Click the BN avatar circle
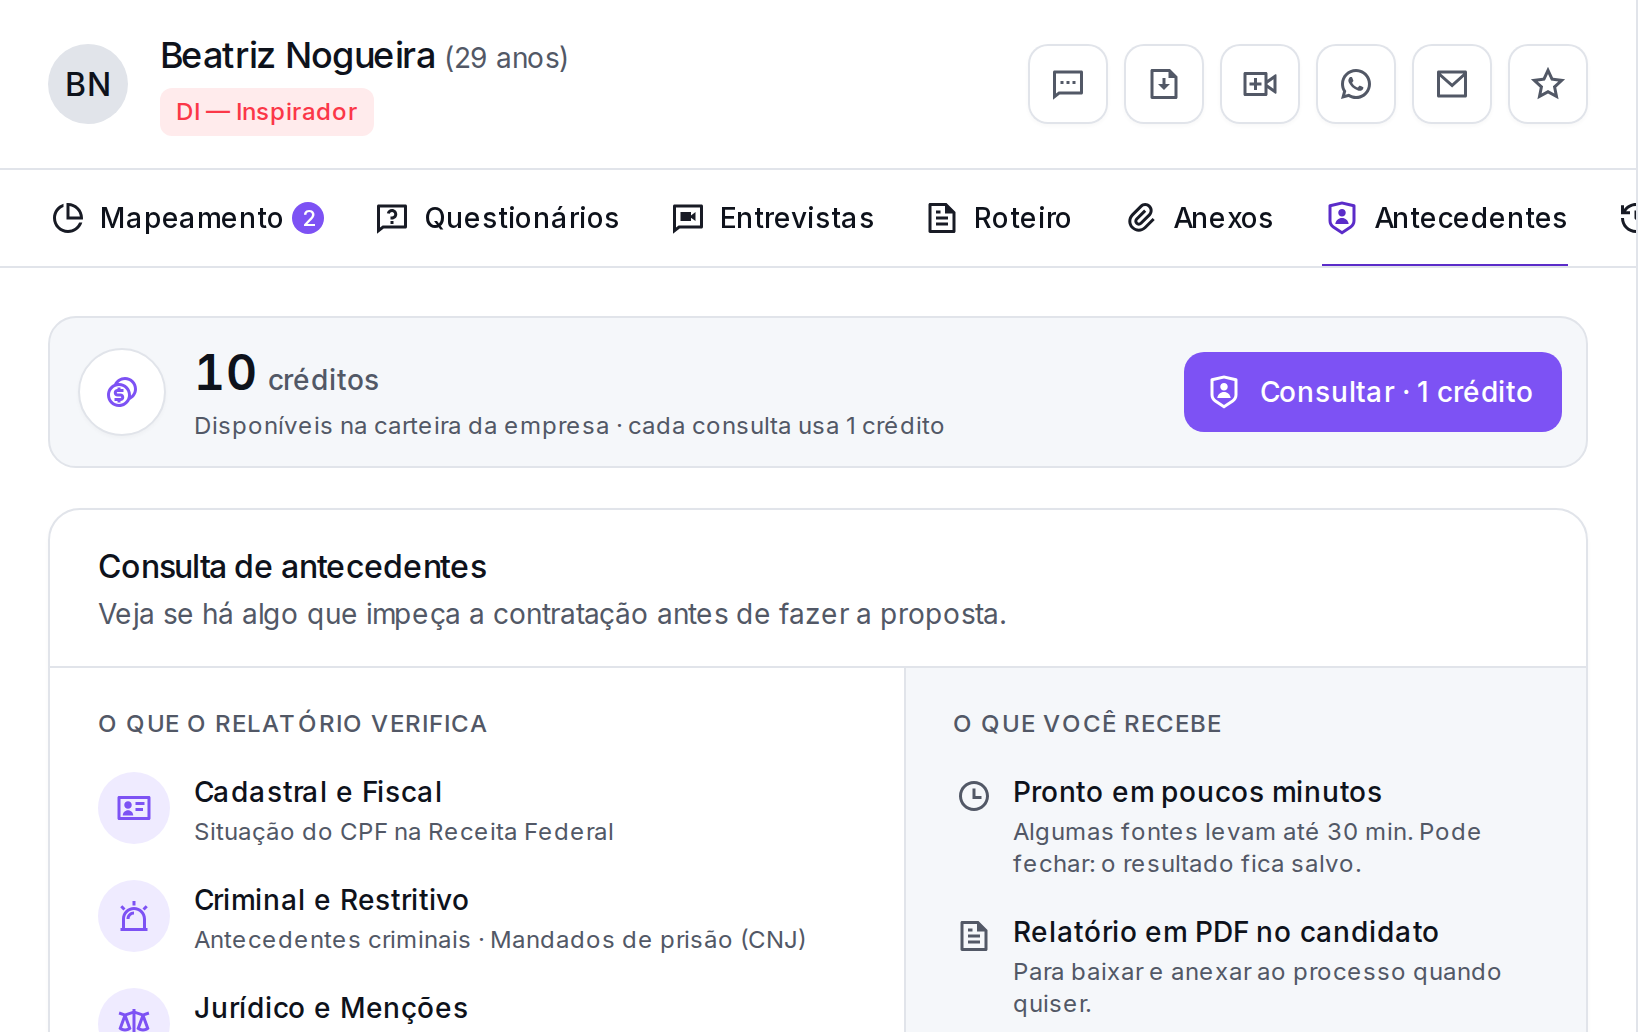The width and height of the screenshot is (1638, 1032). (x=88, y=84)
